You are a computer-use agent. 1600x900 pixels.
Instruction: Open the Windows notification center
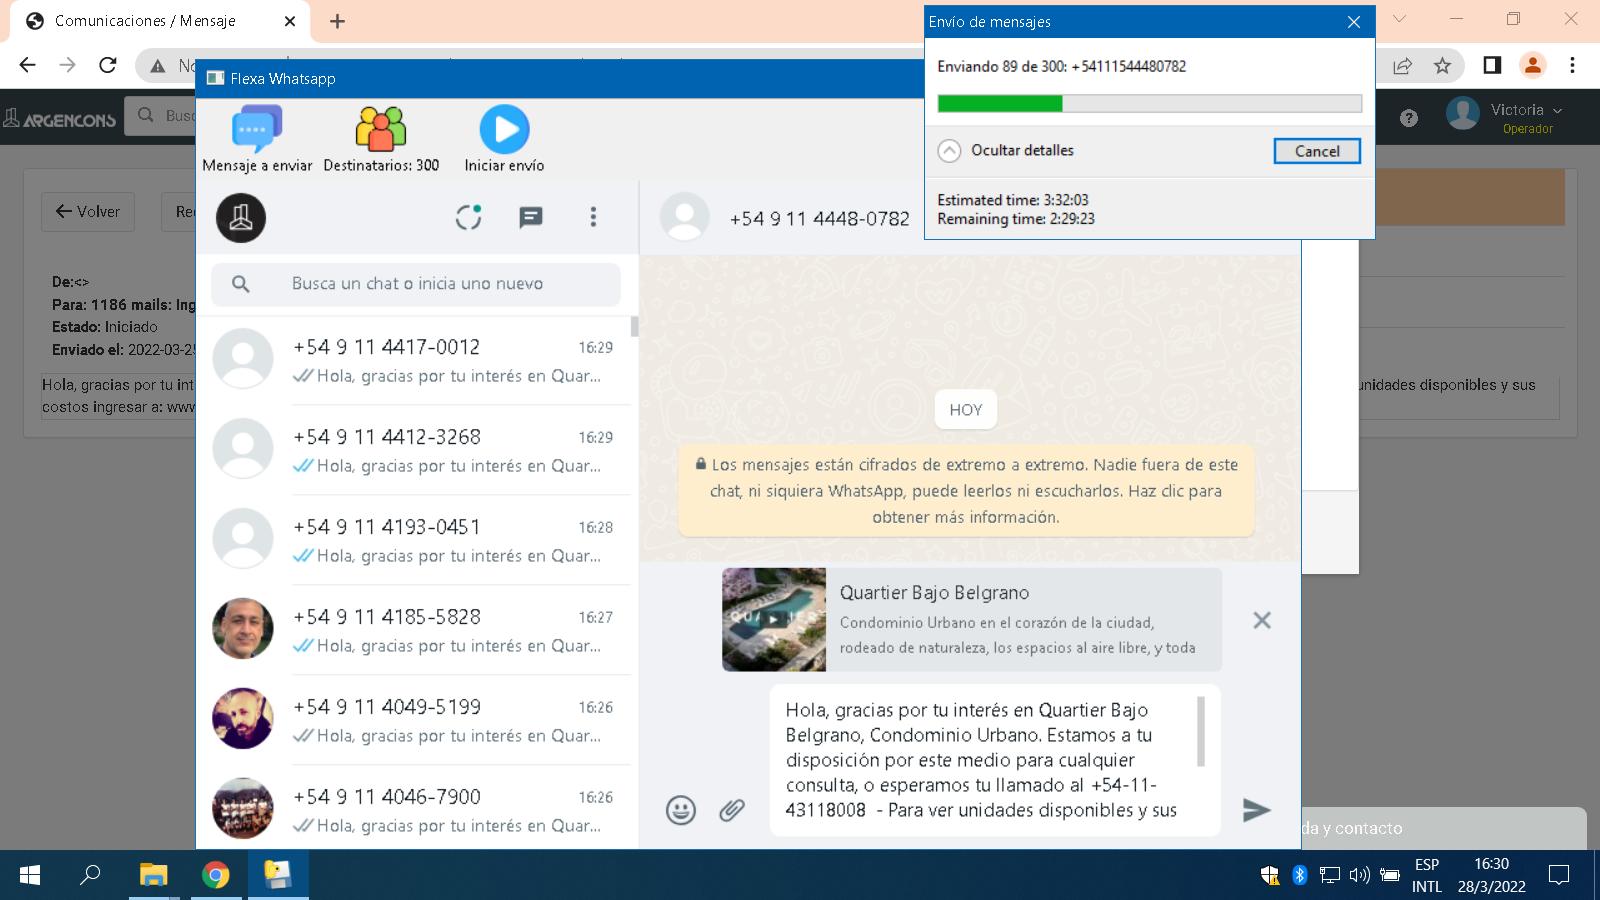pyautogui.click(x=1558, y=875)
